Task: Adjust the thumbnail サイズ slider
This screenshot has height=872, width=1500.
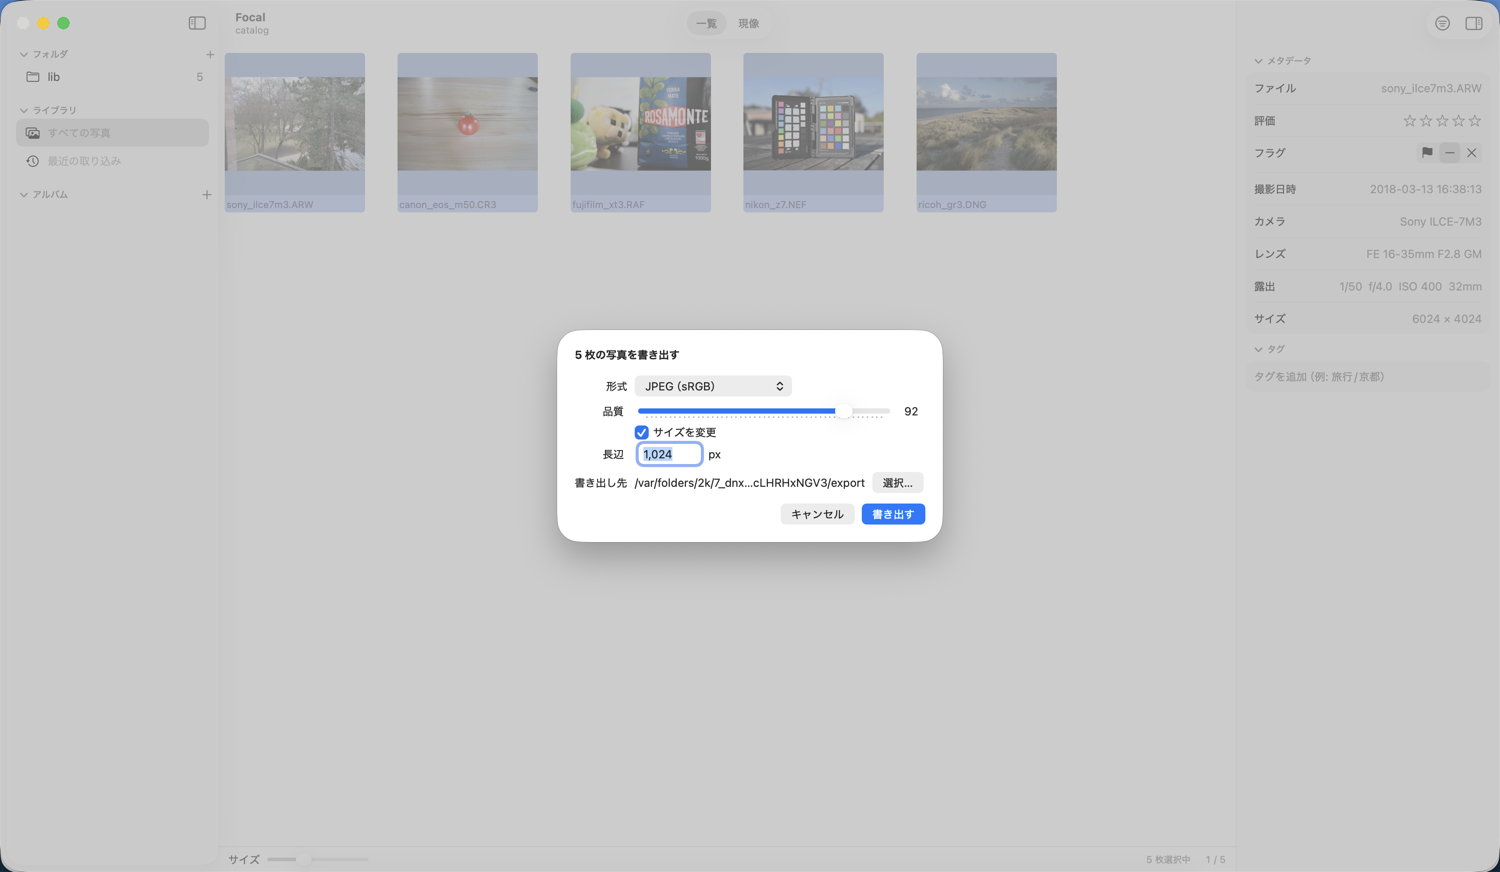Action: coord(317,859)
